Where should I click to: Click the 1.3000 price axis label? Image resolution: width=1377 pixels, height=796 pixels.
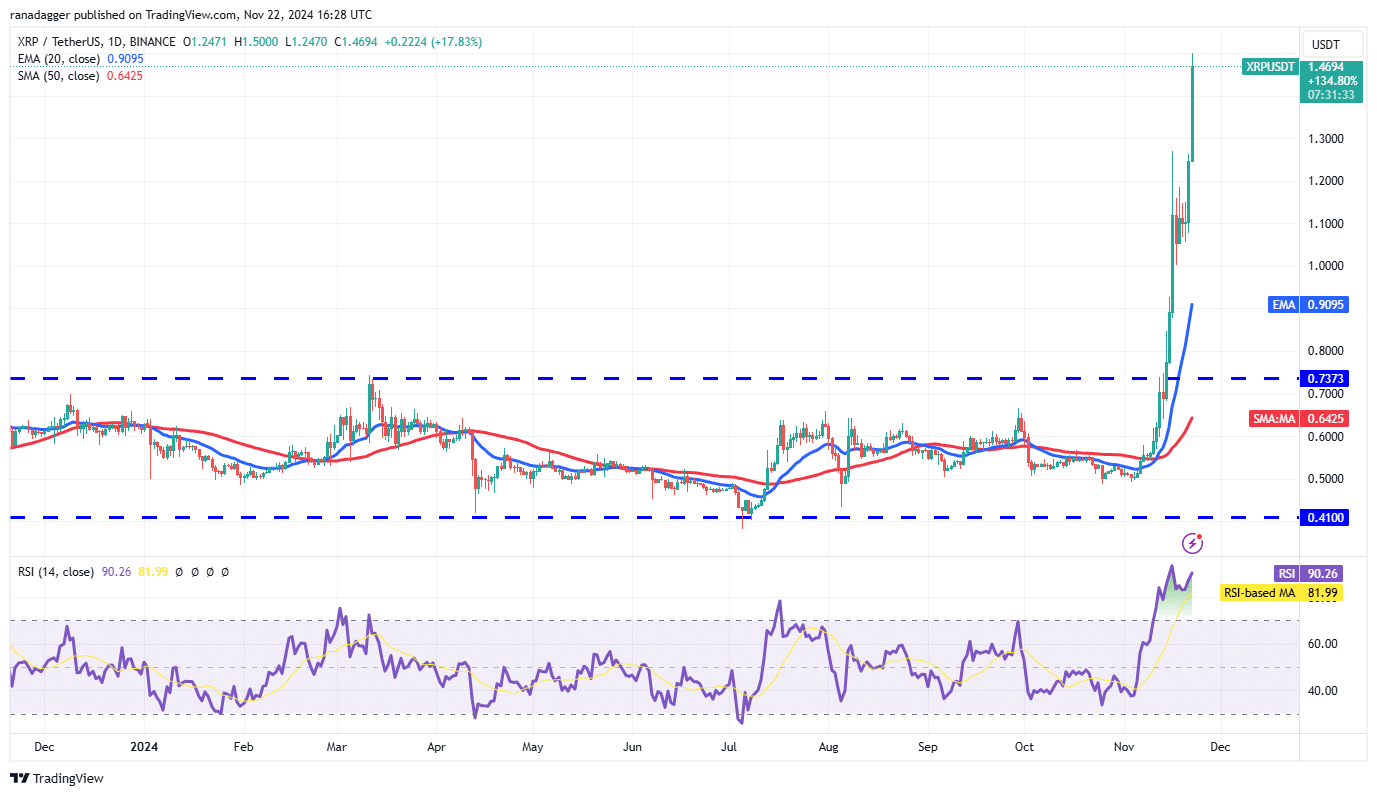[1326, 138]
